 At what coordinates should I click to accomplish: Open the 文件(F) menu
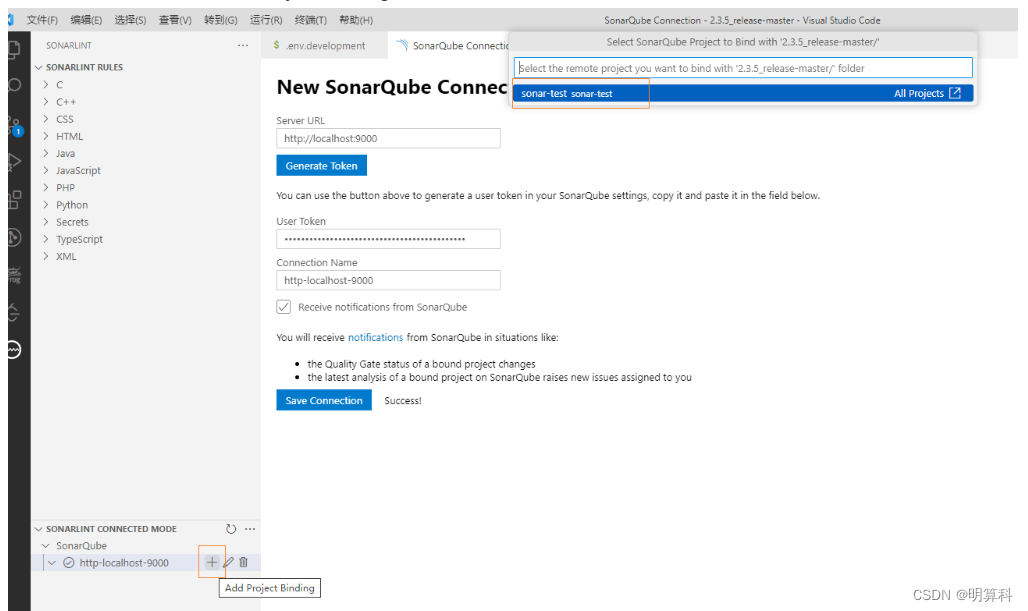(x=42, y=20)
